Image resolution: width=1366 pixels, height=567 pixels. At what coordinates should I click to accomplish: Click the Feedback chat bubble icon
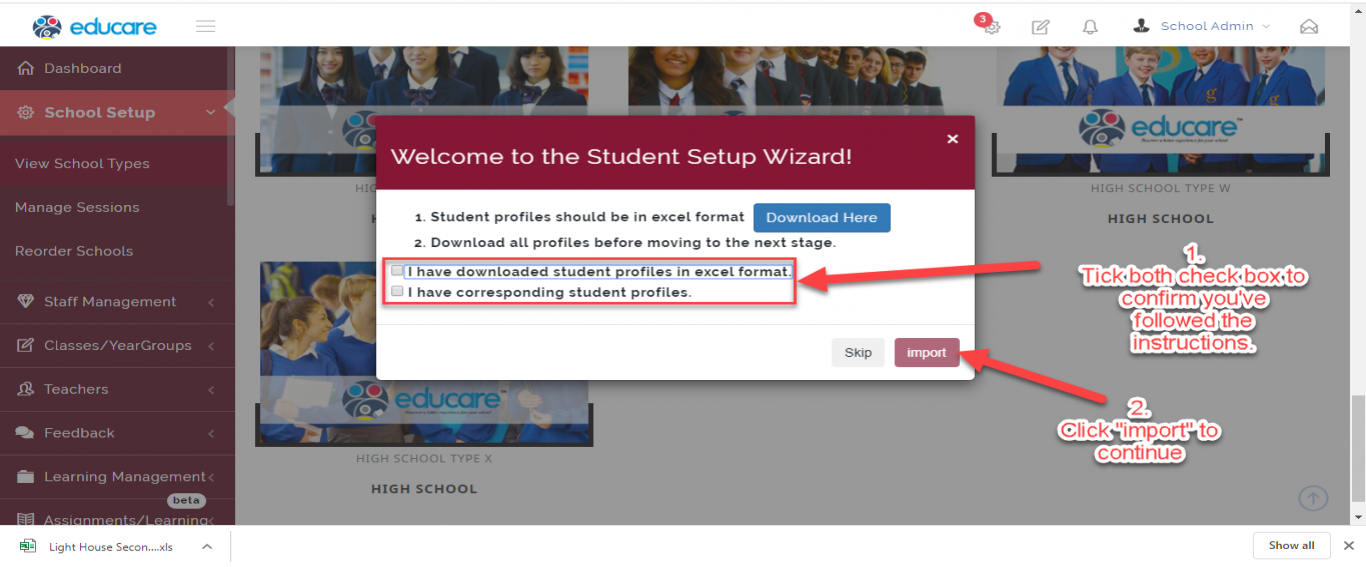click(25, 433)
